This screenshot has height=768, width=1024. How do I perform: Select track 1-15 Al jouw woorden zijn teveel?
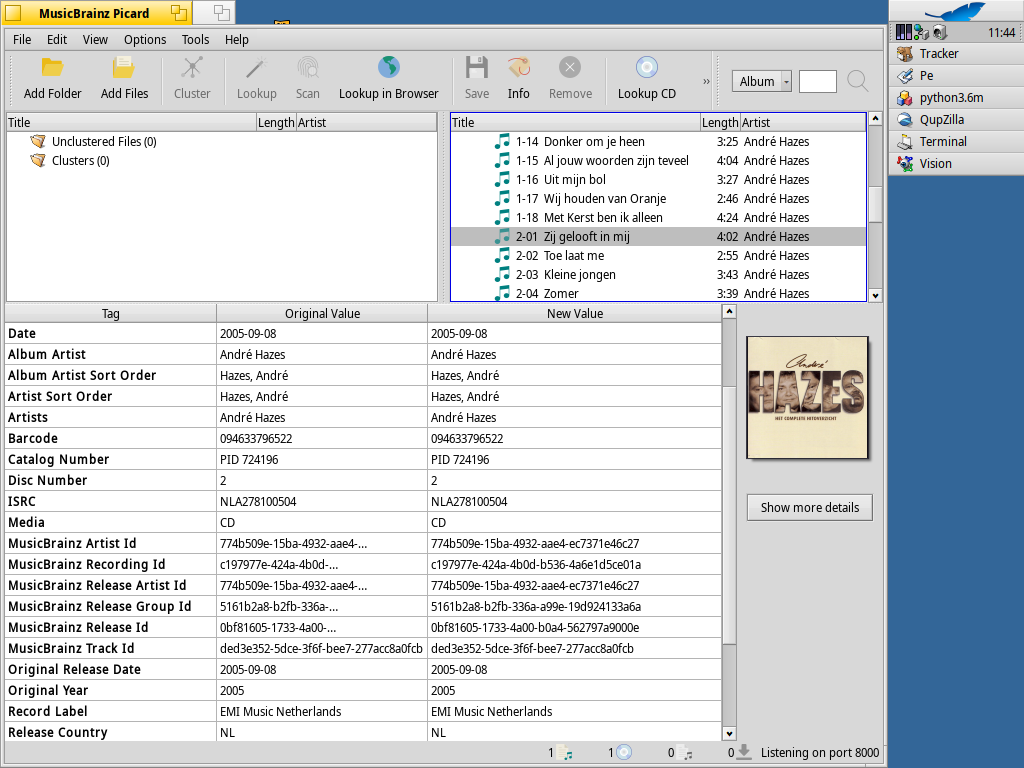[658, 161]
